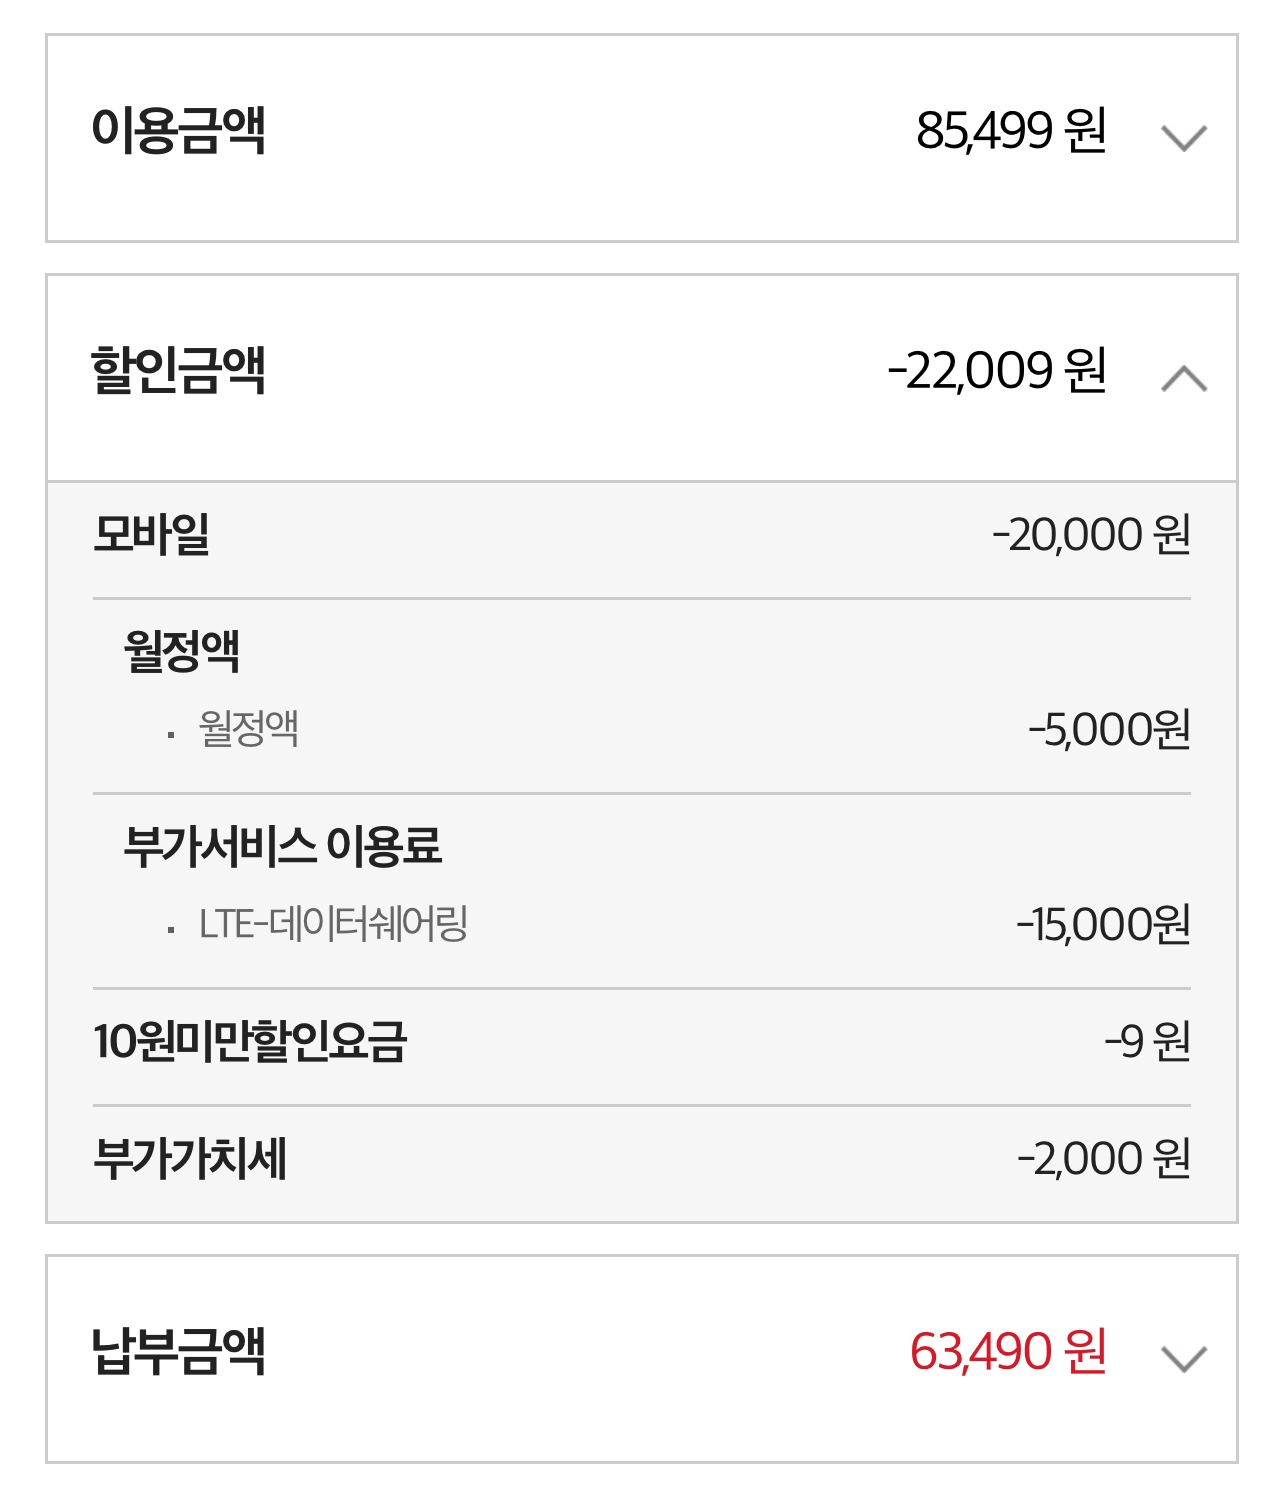This screenshot has width=1284, height=1496.
Task: Select the 85,499 원 usage amount
Action: (1010, 131)
